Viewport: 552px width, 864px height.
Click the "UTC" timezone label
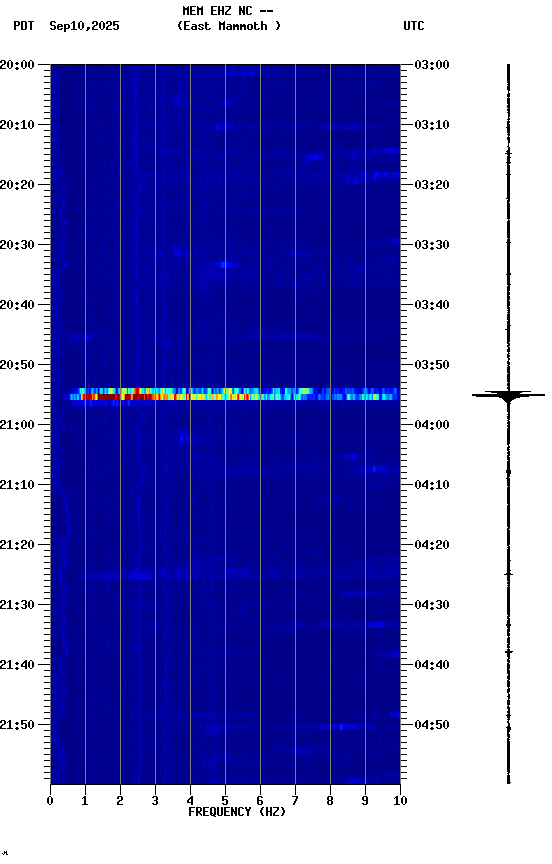pyautogui.click(x=414, y=26)
